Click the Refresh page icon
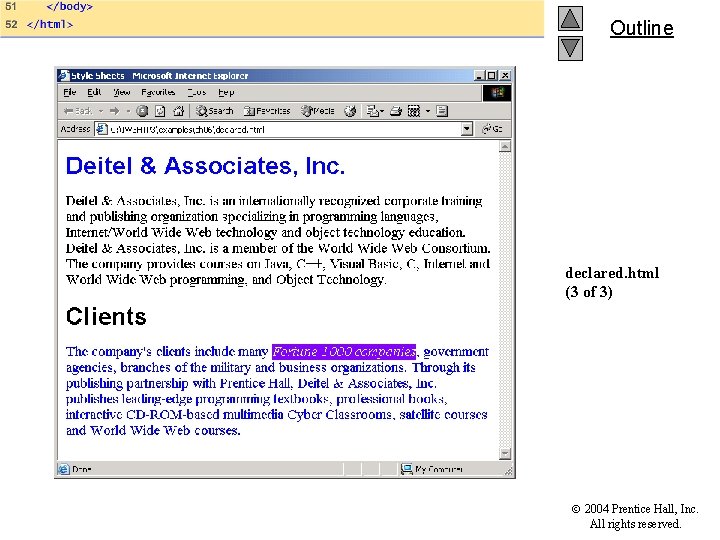 [160, 111]
